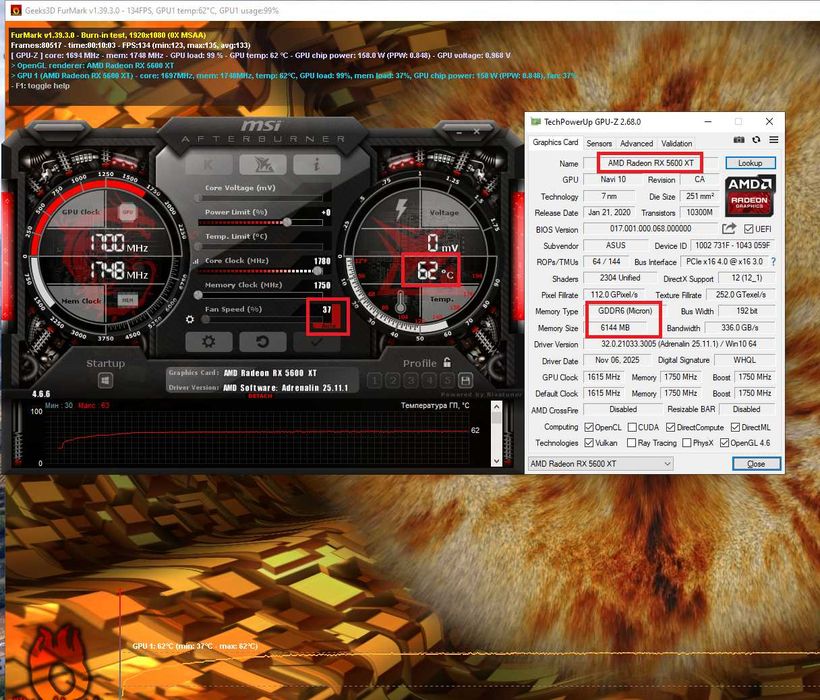Click the GPU button on the GPU Clock gauge
Image resolution: width=820 pixels, height=700 pixels.
(x=128, y=212)
